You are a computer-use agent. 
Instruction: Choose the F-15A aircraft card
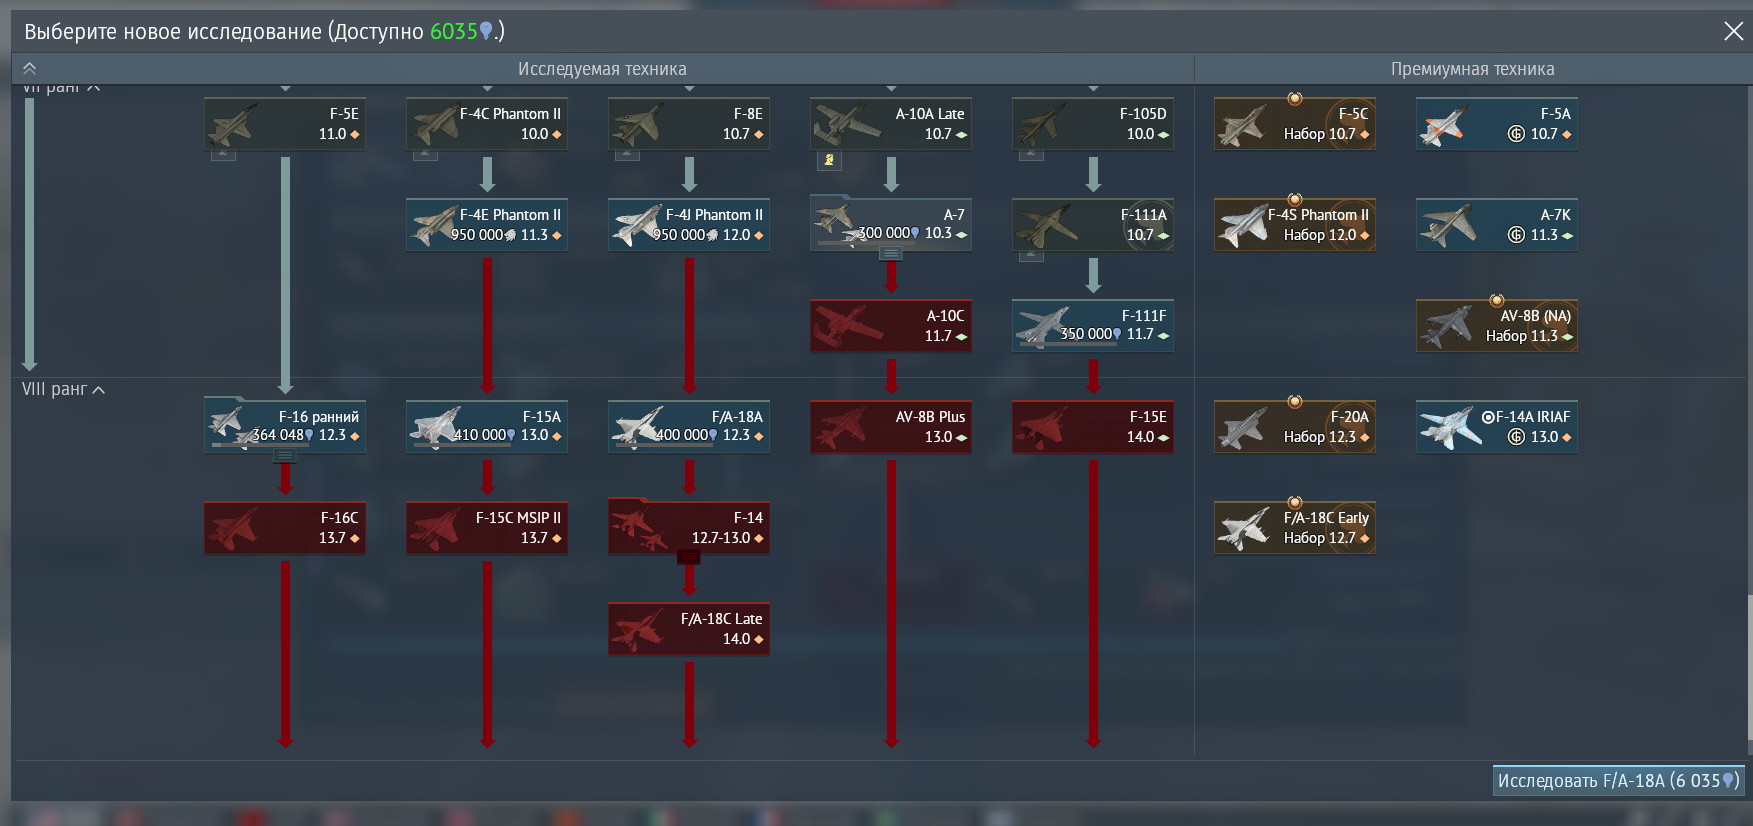[487, 427]
